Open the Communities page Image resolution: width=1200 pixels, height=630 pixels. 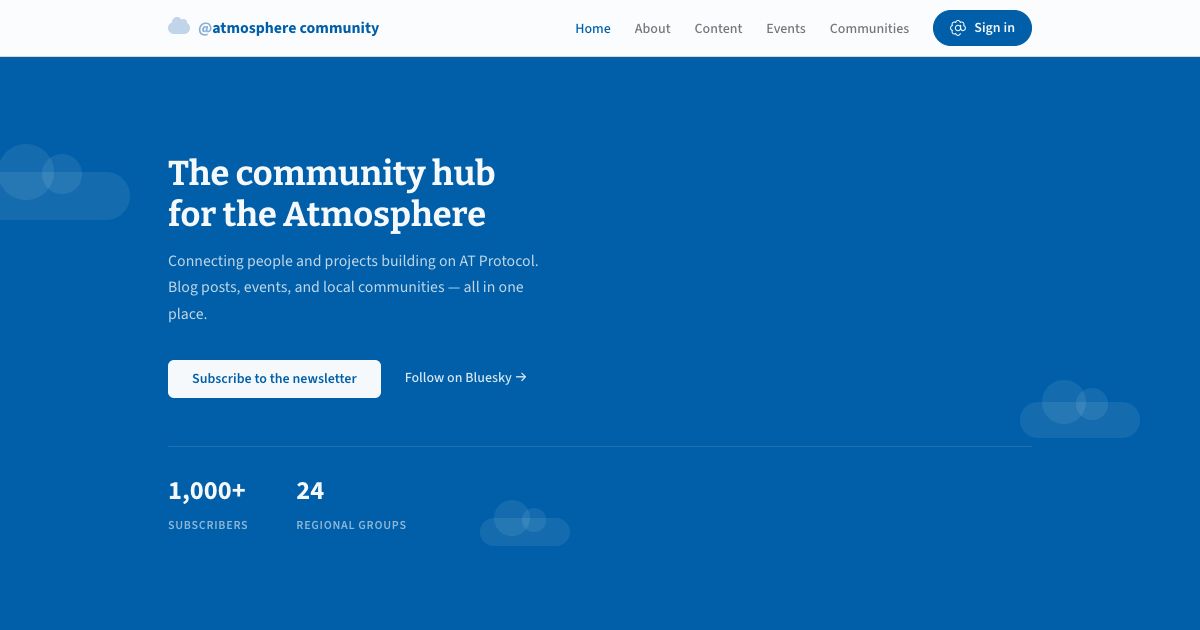pyautogui.click(x=869, y=28)
